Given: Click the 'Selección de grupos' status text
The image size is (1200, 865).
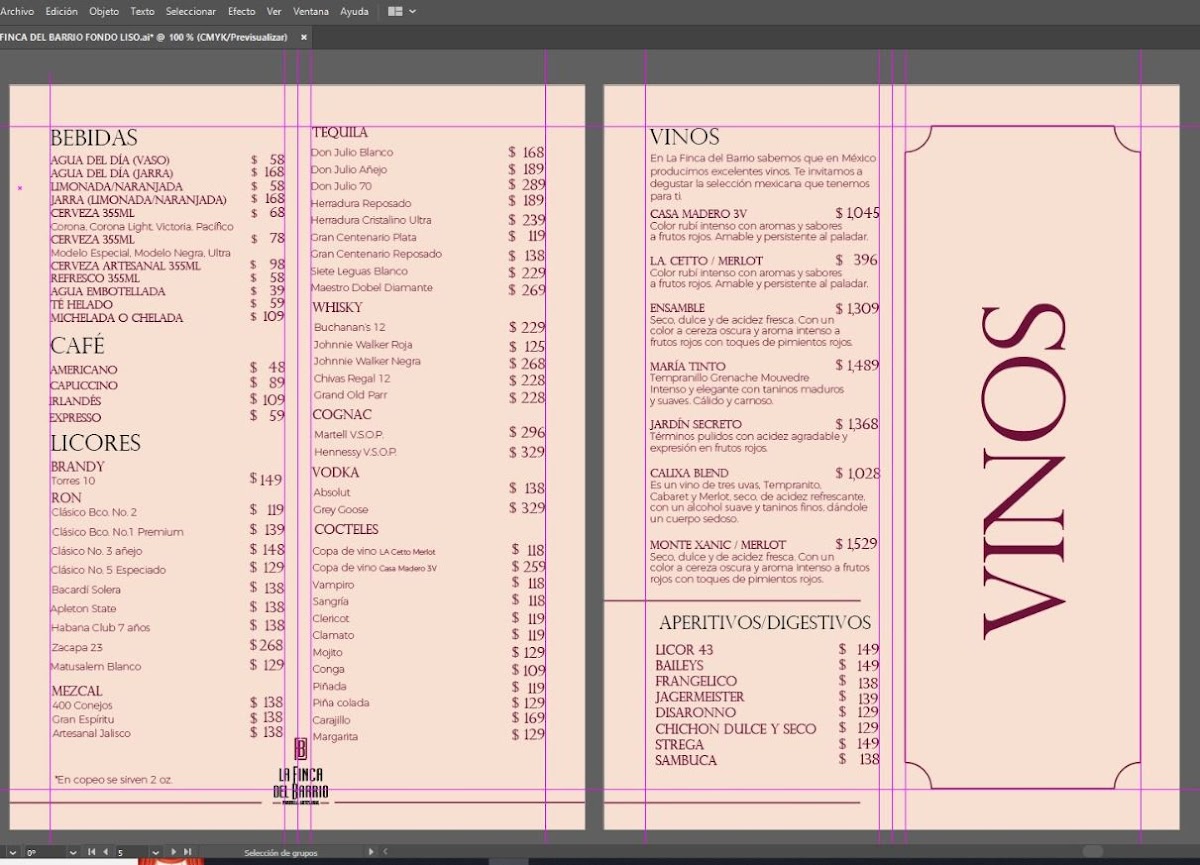Looking at the screenshot, I should 280,853.
